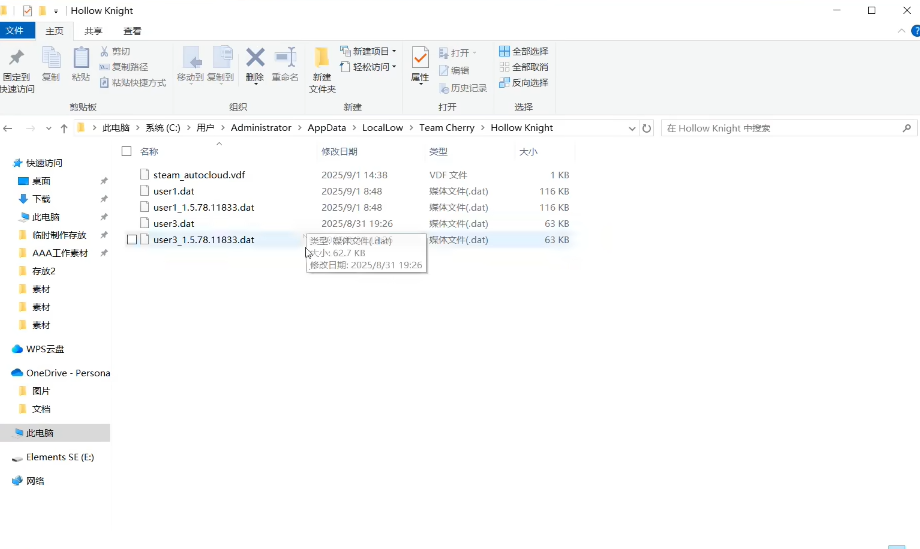The height and width of the screenshot is (549, 920).
Task: Click the Delete X icon
Action: pyautogui.click(x=255, y=58)
